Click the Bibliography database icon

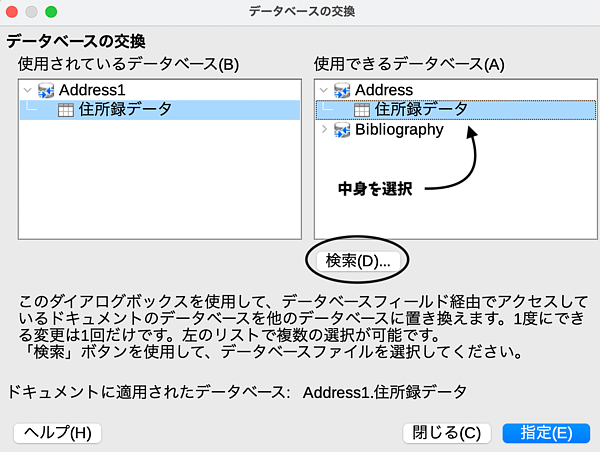pos(342,130)
